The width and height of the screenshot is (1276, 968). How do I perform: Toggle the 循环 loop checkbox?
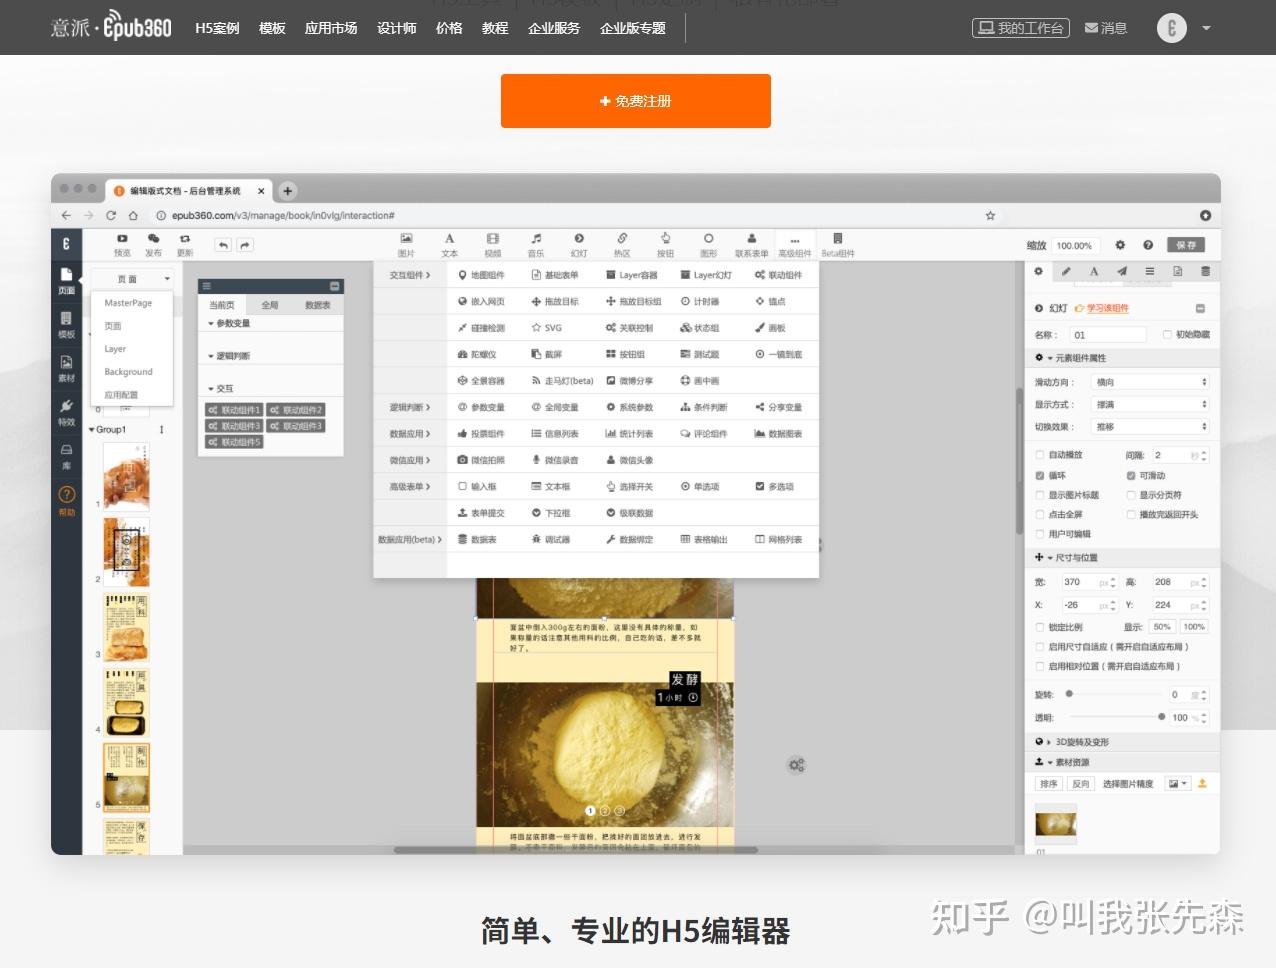[x=1040, y=475]
